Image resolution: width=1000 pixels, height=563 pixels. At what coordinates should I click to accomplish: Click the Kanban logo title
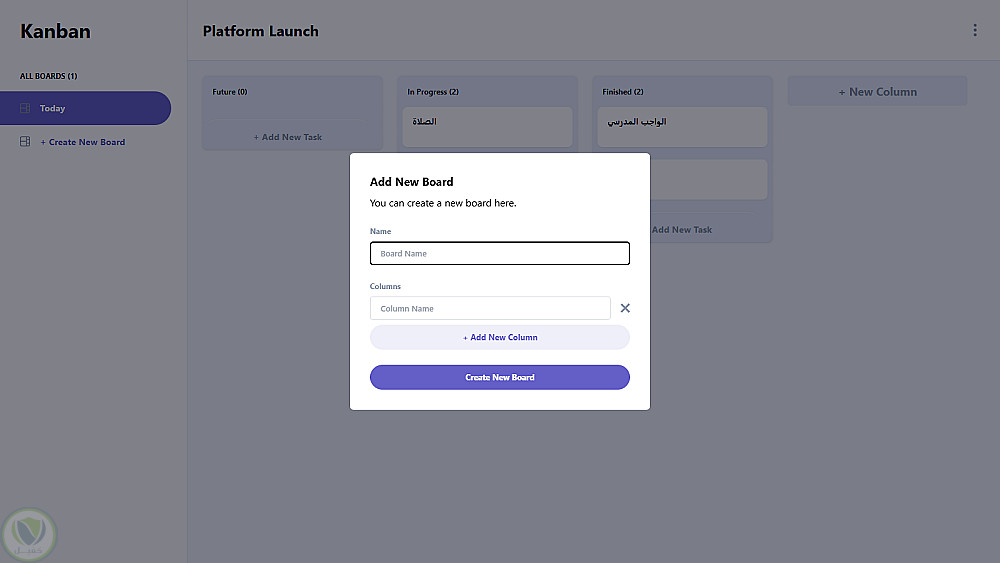pyautogui.click(x=55, y=31)
